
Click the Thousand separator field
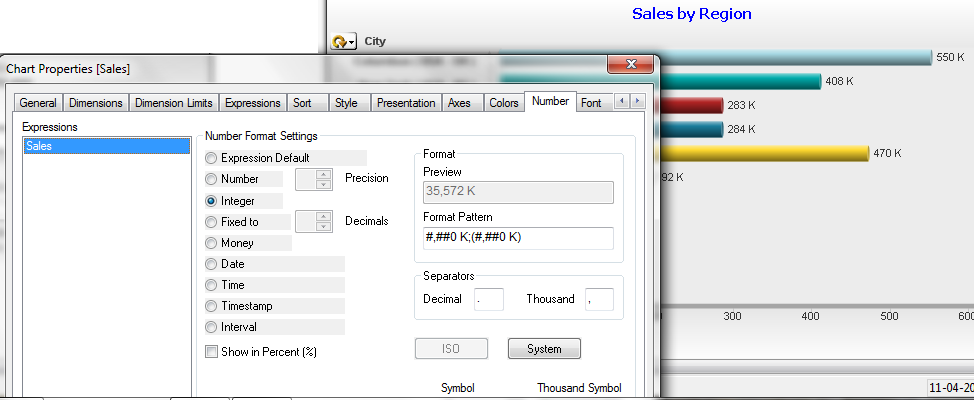pos(599,299)
